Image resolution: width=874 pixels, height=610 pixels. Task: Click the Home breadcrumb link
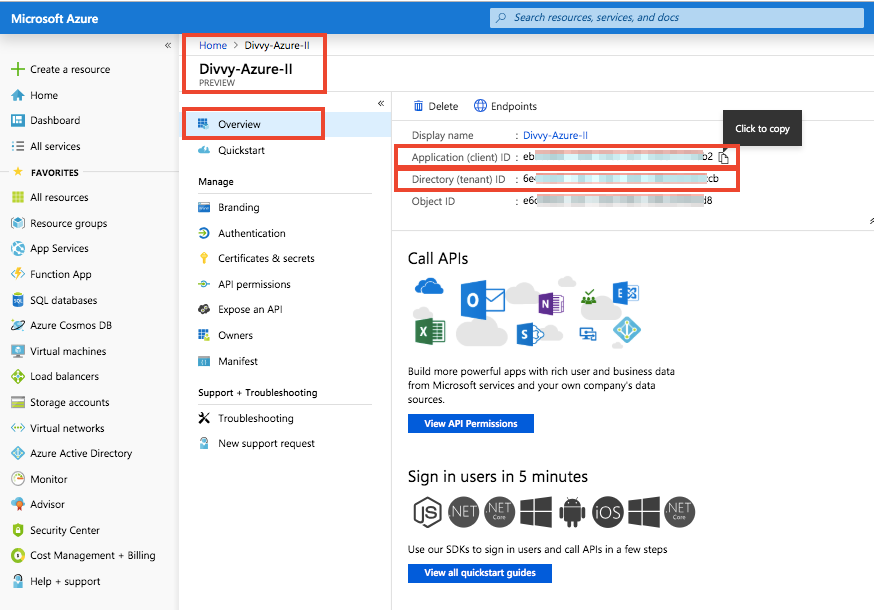click(213, 45)
